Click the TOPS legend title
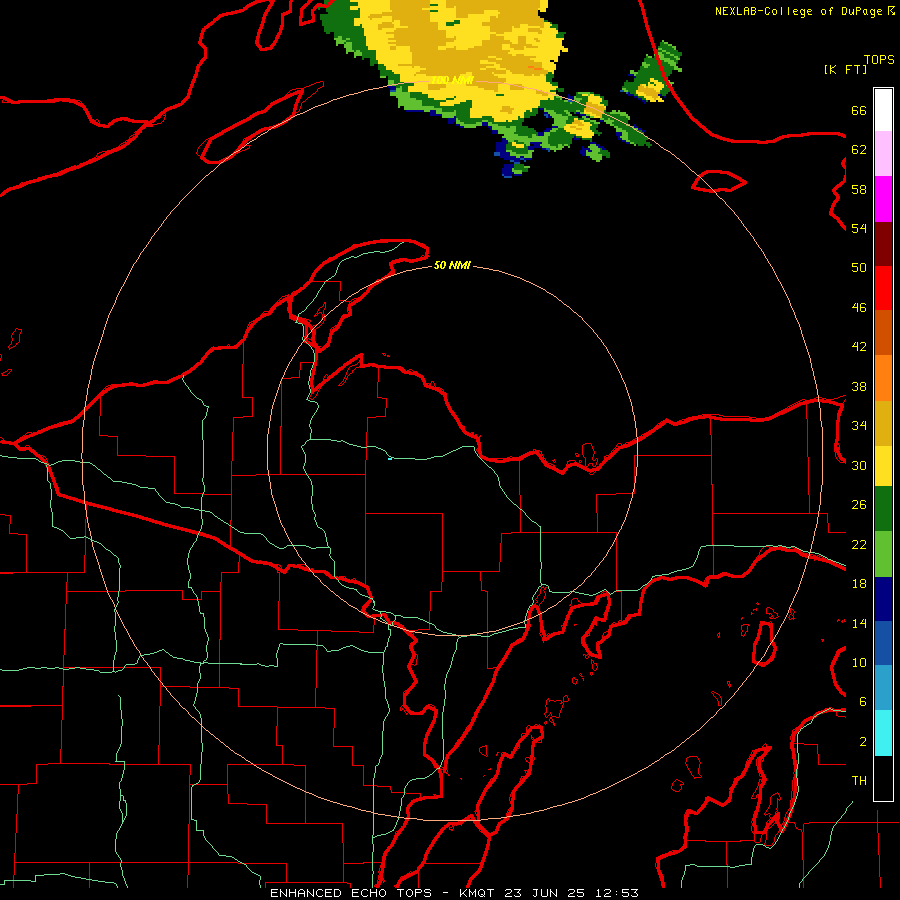 (879, 59)
